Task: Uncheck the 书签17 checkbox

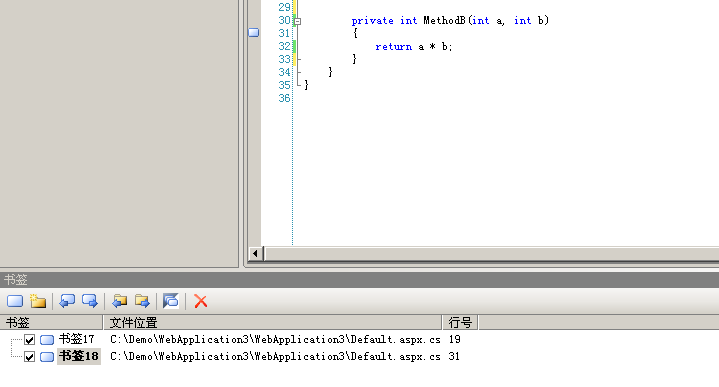Action: (29, 340)
